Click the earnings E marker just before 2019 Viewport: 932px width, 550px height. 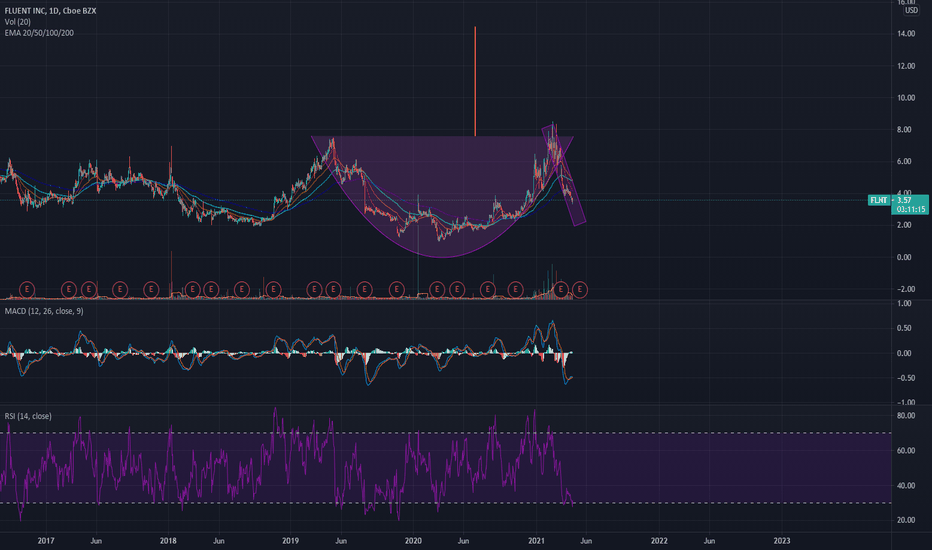coord(273,290)
